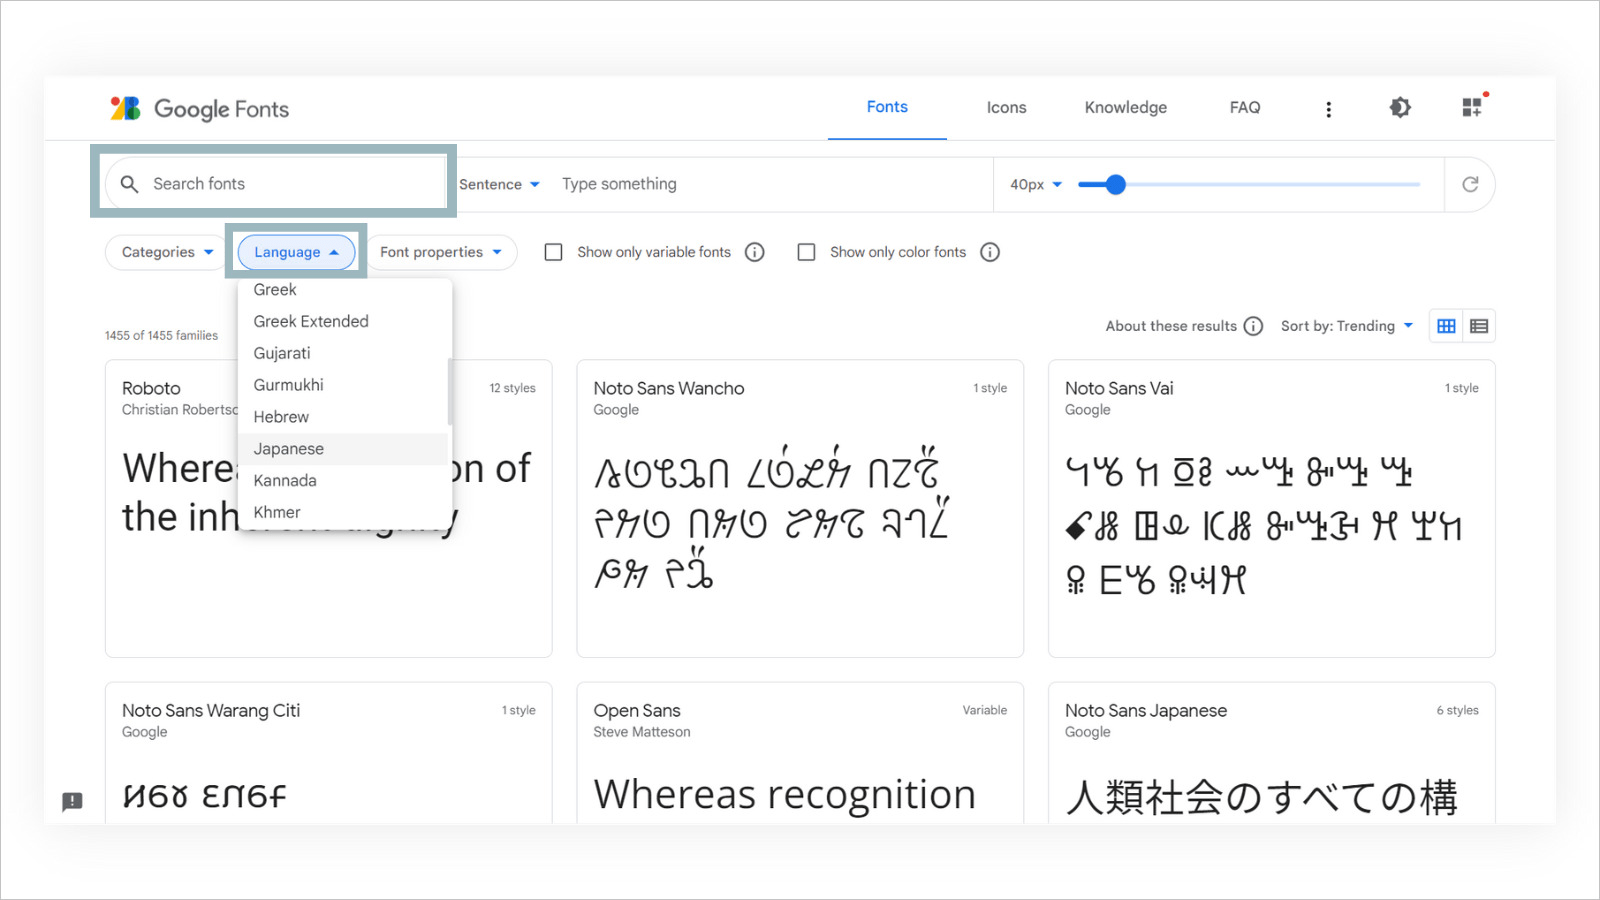The image size is (1600, 900).
Task: Open Font properties dropdown
Action: [x=440, y=252]
